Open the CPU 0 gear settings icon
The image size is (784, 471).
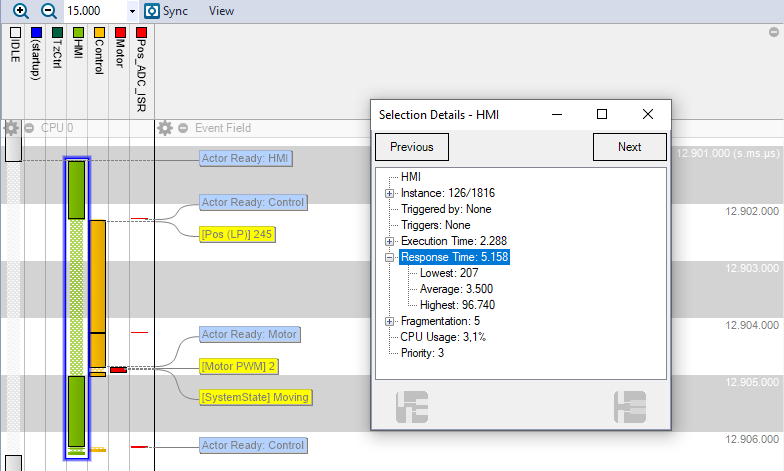tap(12, 128)
